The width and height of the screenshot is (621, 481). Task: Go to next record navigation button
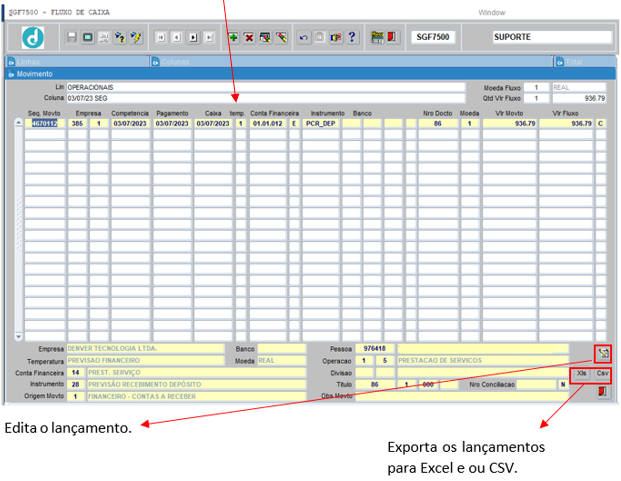point(193,37)
